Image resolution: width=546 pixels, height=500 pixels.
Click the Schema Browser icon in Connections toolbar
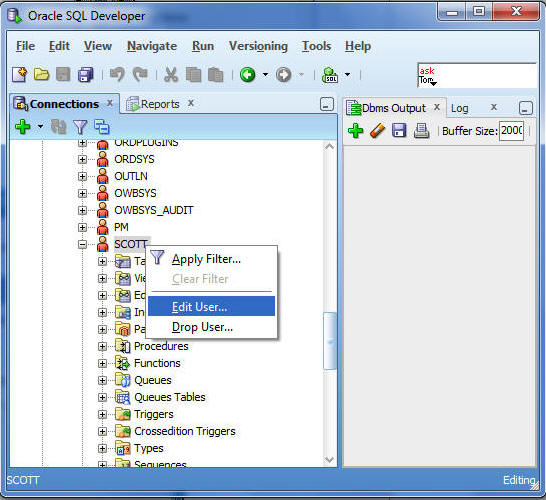tap(102, 127)
